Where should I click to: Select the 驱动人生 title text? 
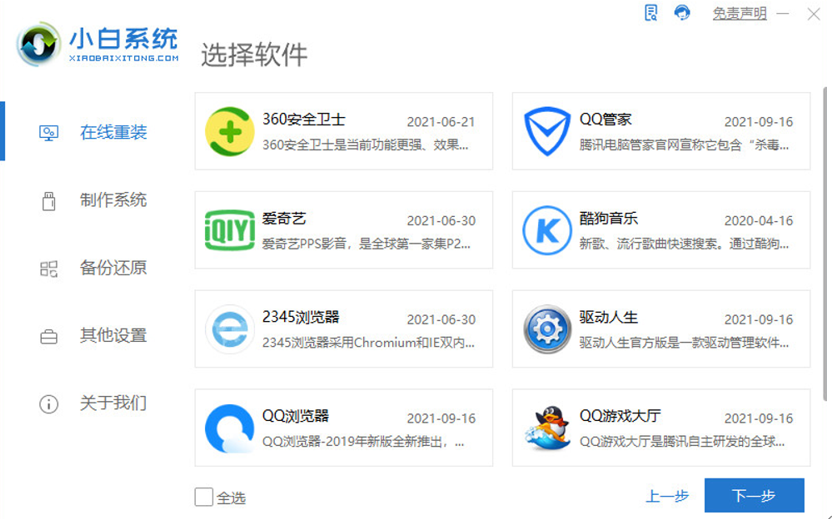click(608, 317)
